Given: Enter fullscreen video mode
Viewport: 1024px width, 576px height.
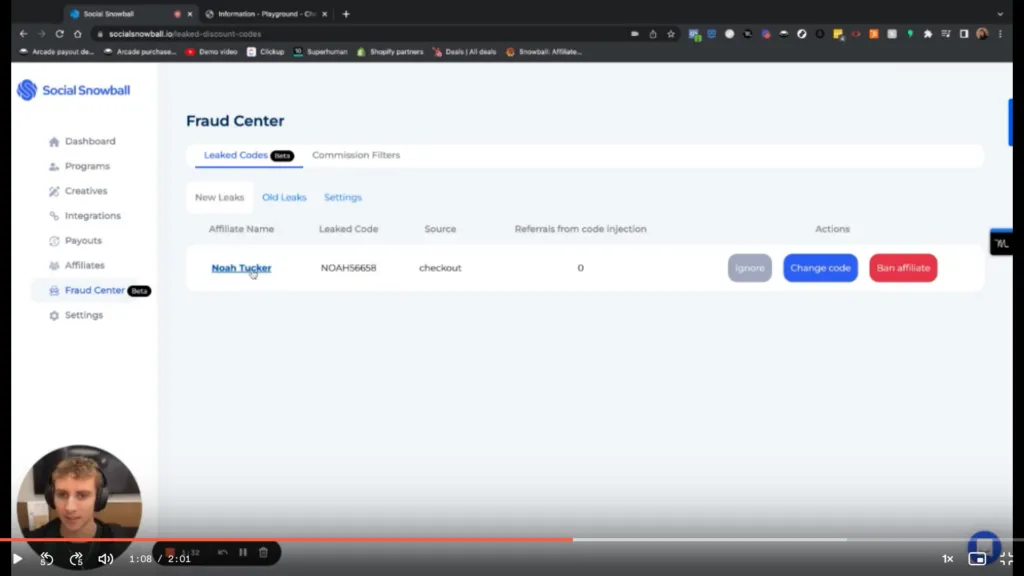Looking at the screenshot, I should pyautogui.click(x=1006, y=559).
